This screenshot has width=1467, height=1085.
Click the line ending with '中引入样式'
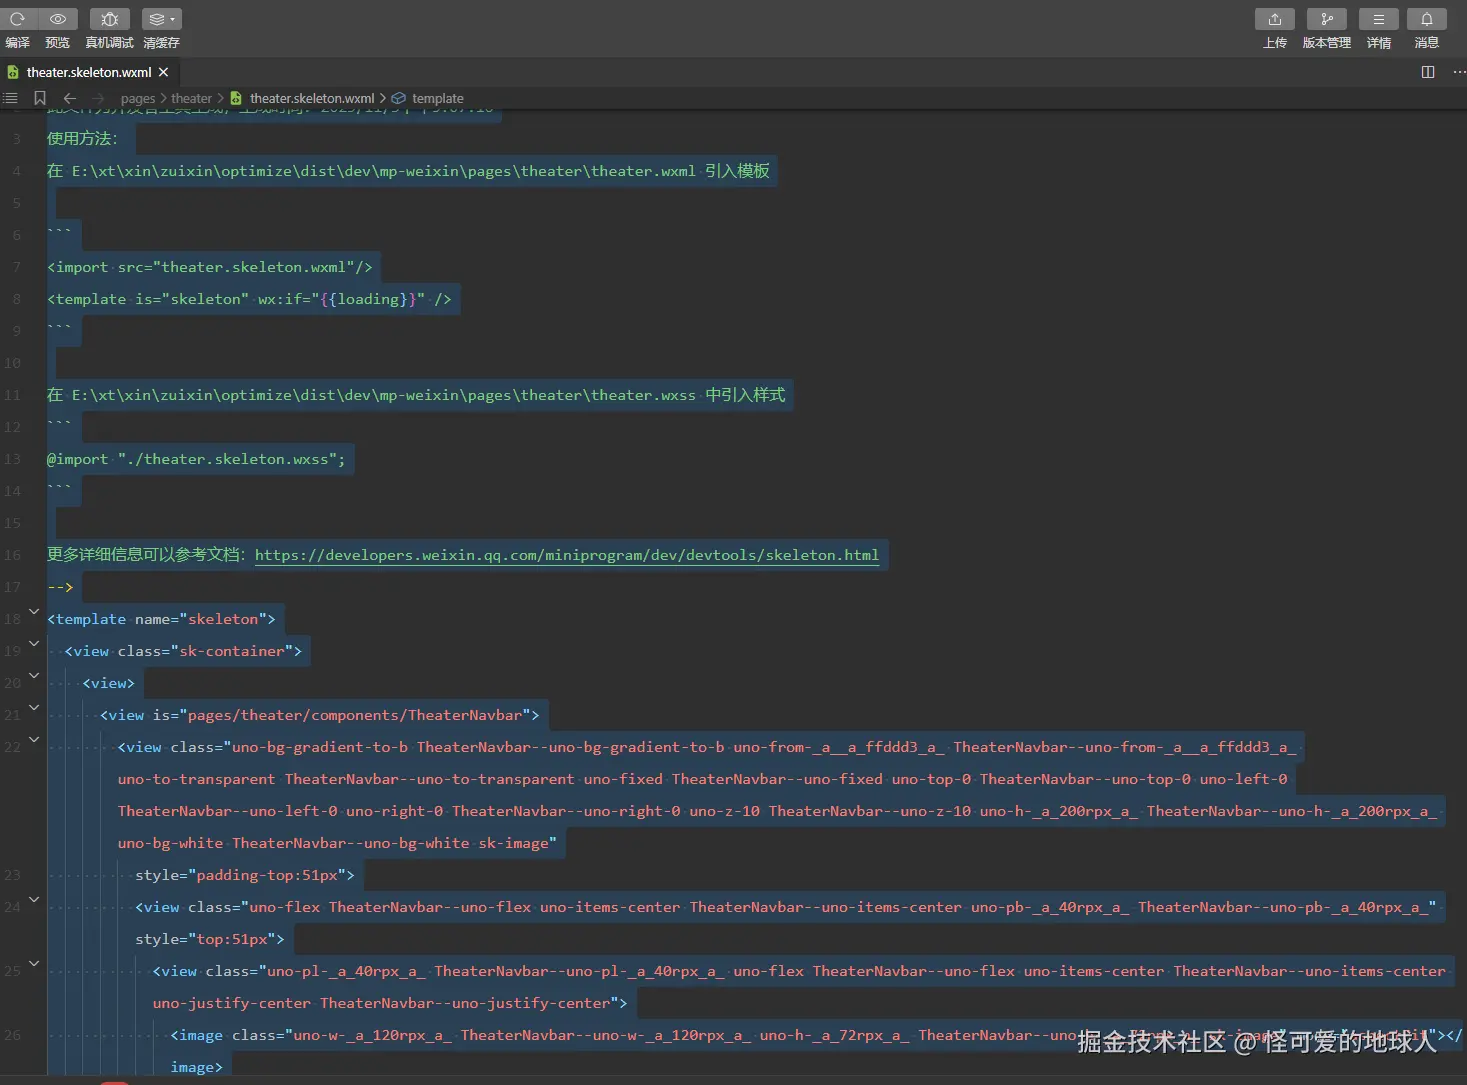416,395
